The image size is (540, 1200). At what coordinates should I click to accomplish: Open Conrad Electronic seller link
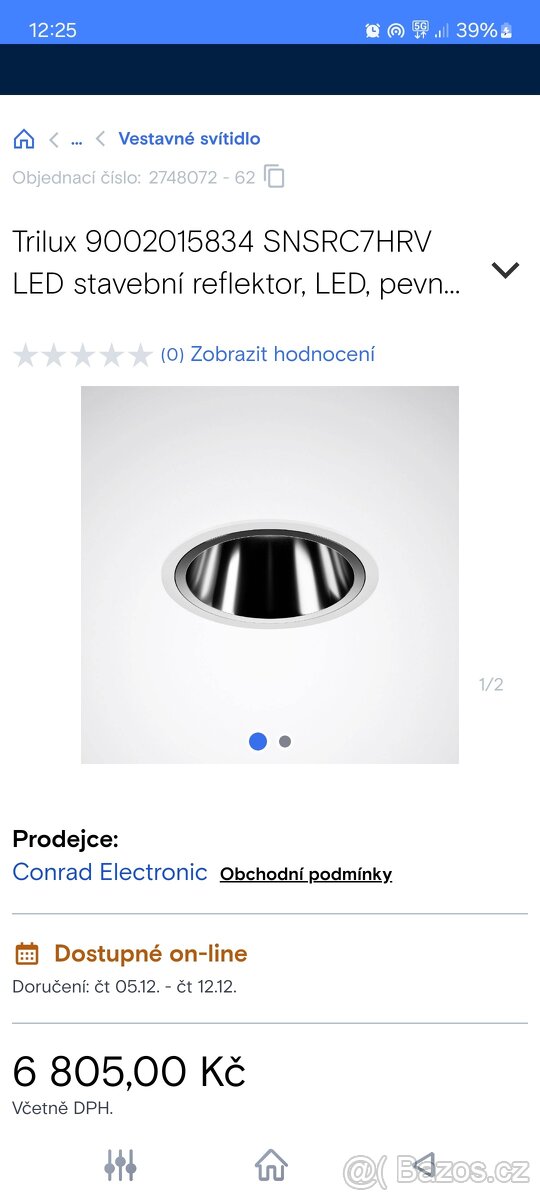click(110, 872)
